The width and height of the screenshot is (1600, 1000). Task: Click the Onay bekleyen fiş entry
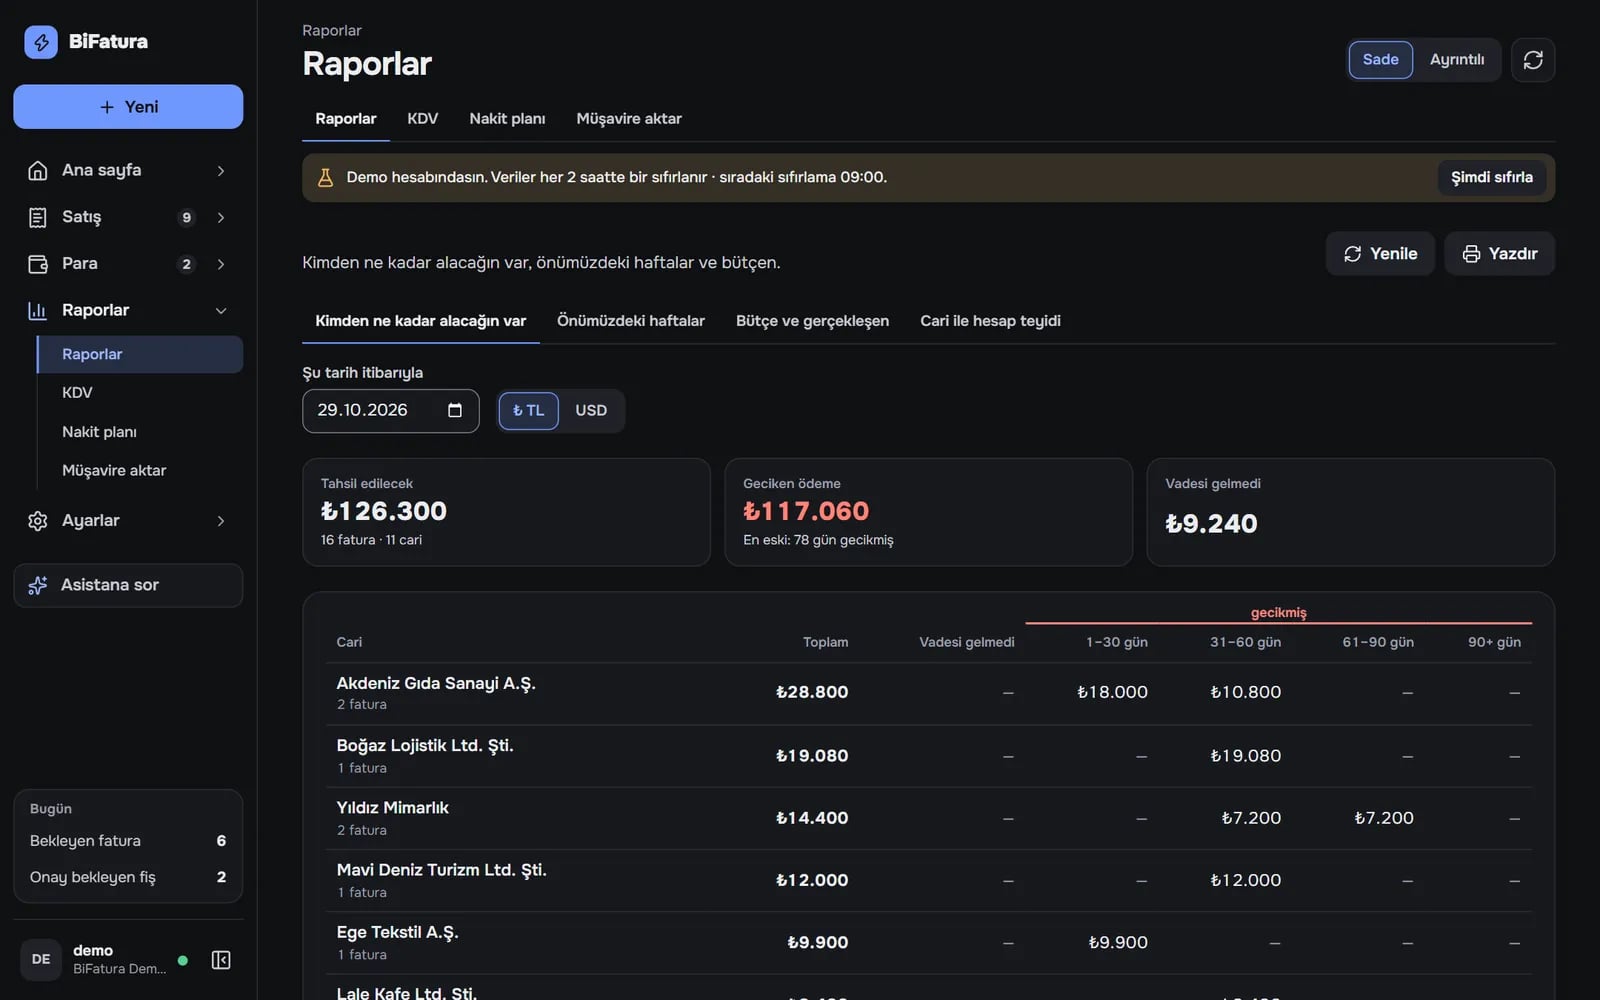point(128,877)
